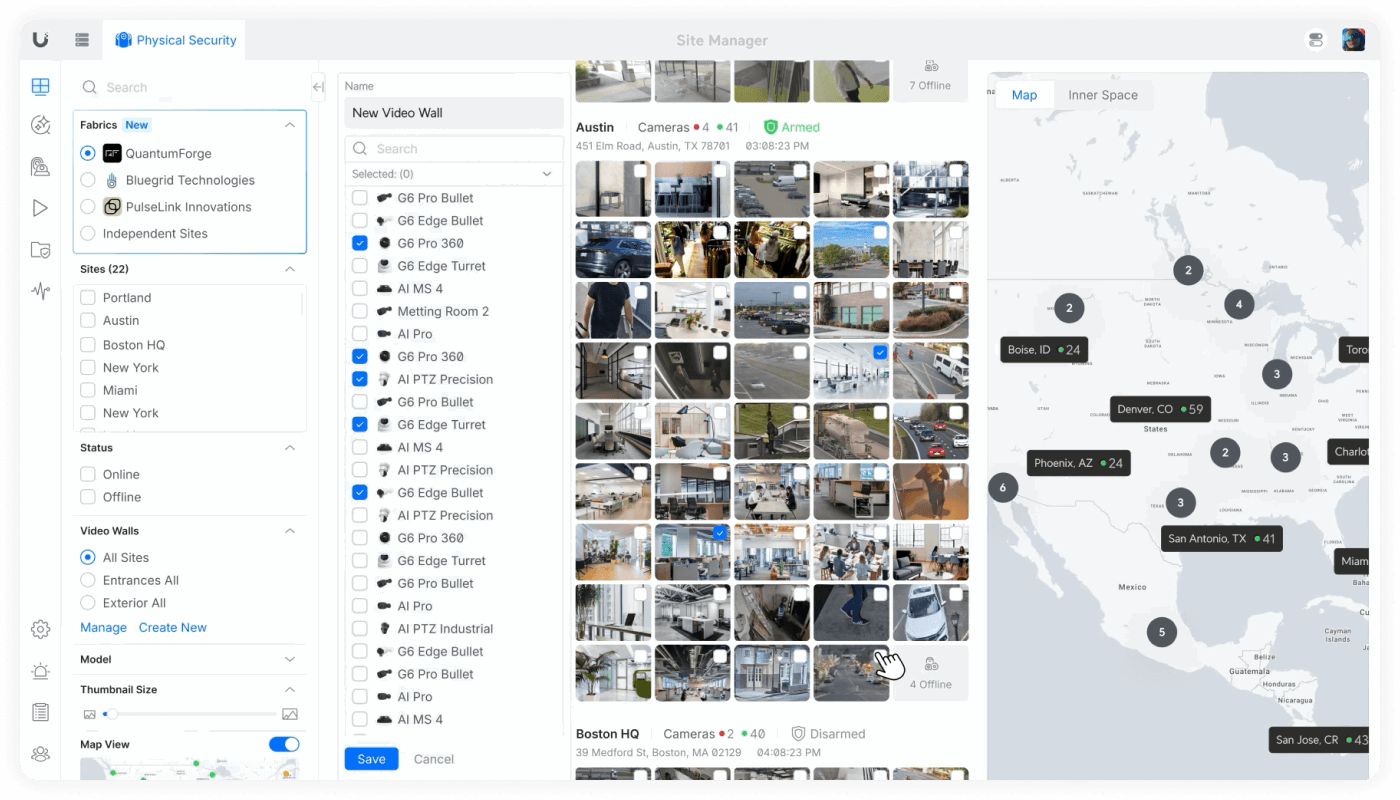Switch to the Inner Space tab
The image size is (1400, 800).
click(1103, 95)
